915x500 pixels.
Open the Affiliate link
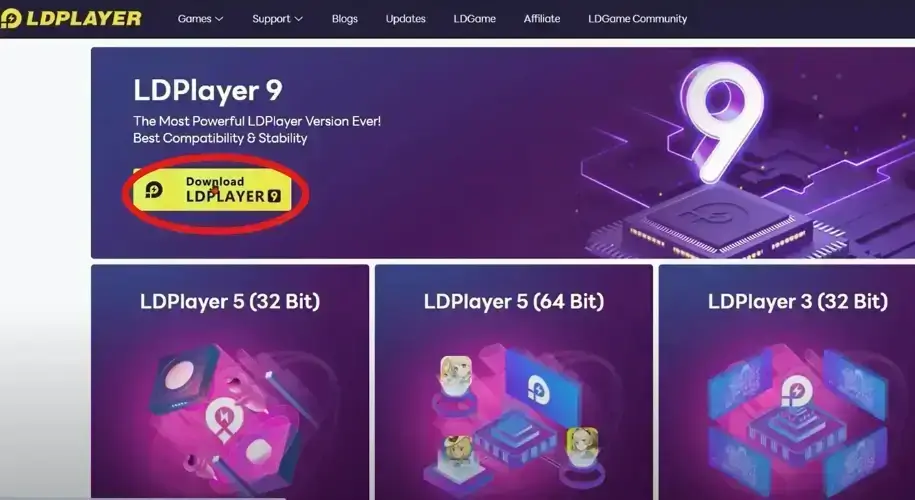[x=542, y=19]
